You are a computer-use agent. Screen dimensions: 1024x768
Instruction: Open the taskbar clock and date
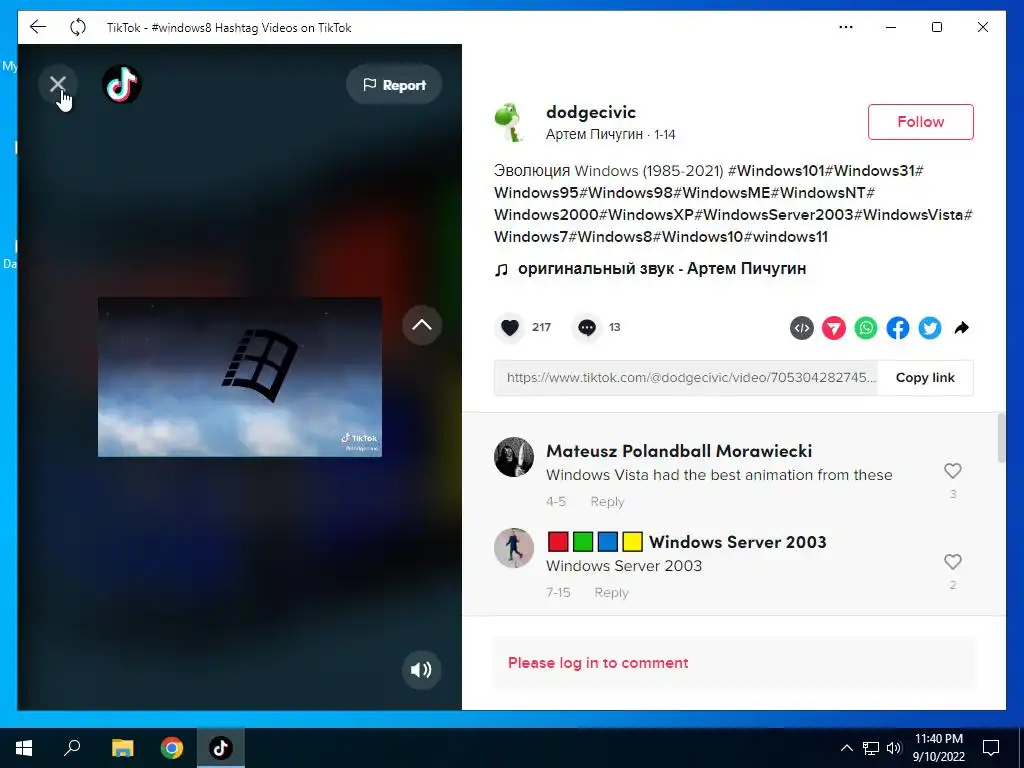tap(938, 748)
